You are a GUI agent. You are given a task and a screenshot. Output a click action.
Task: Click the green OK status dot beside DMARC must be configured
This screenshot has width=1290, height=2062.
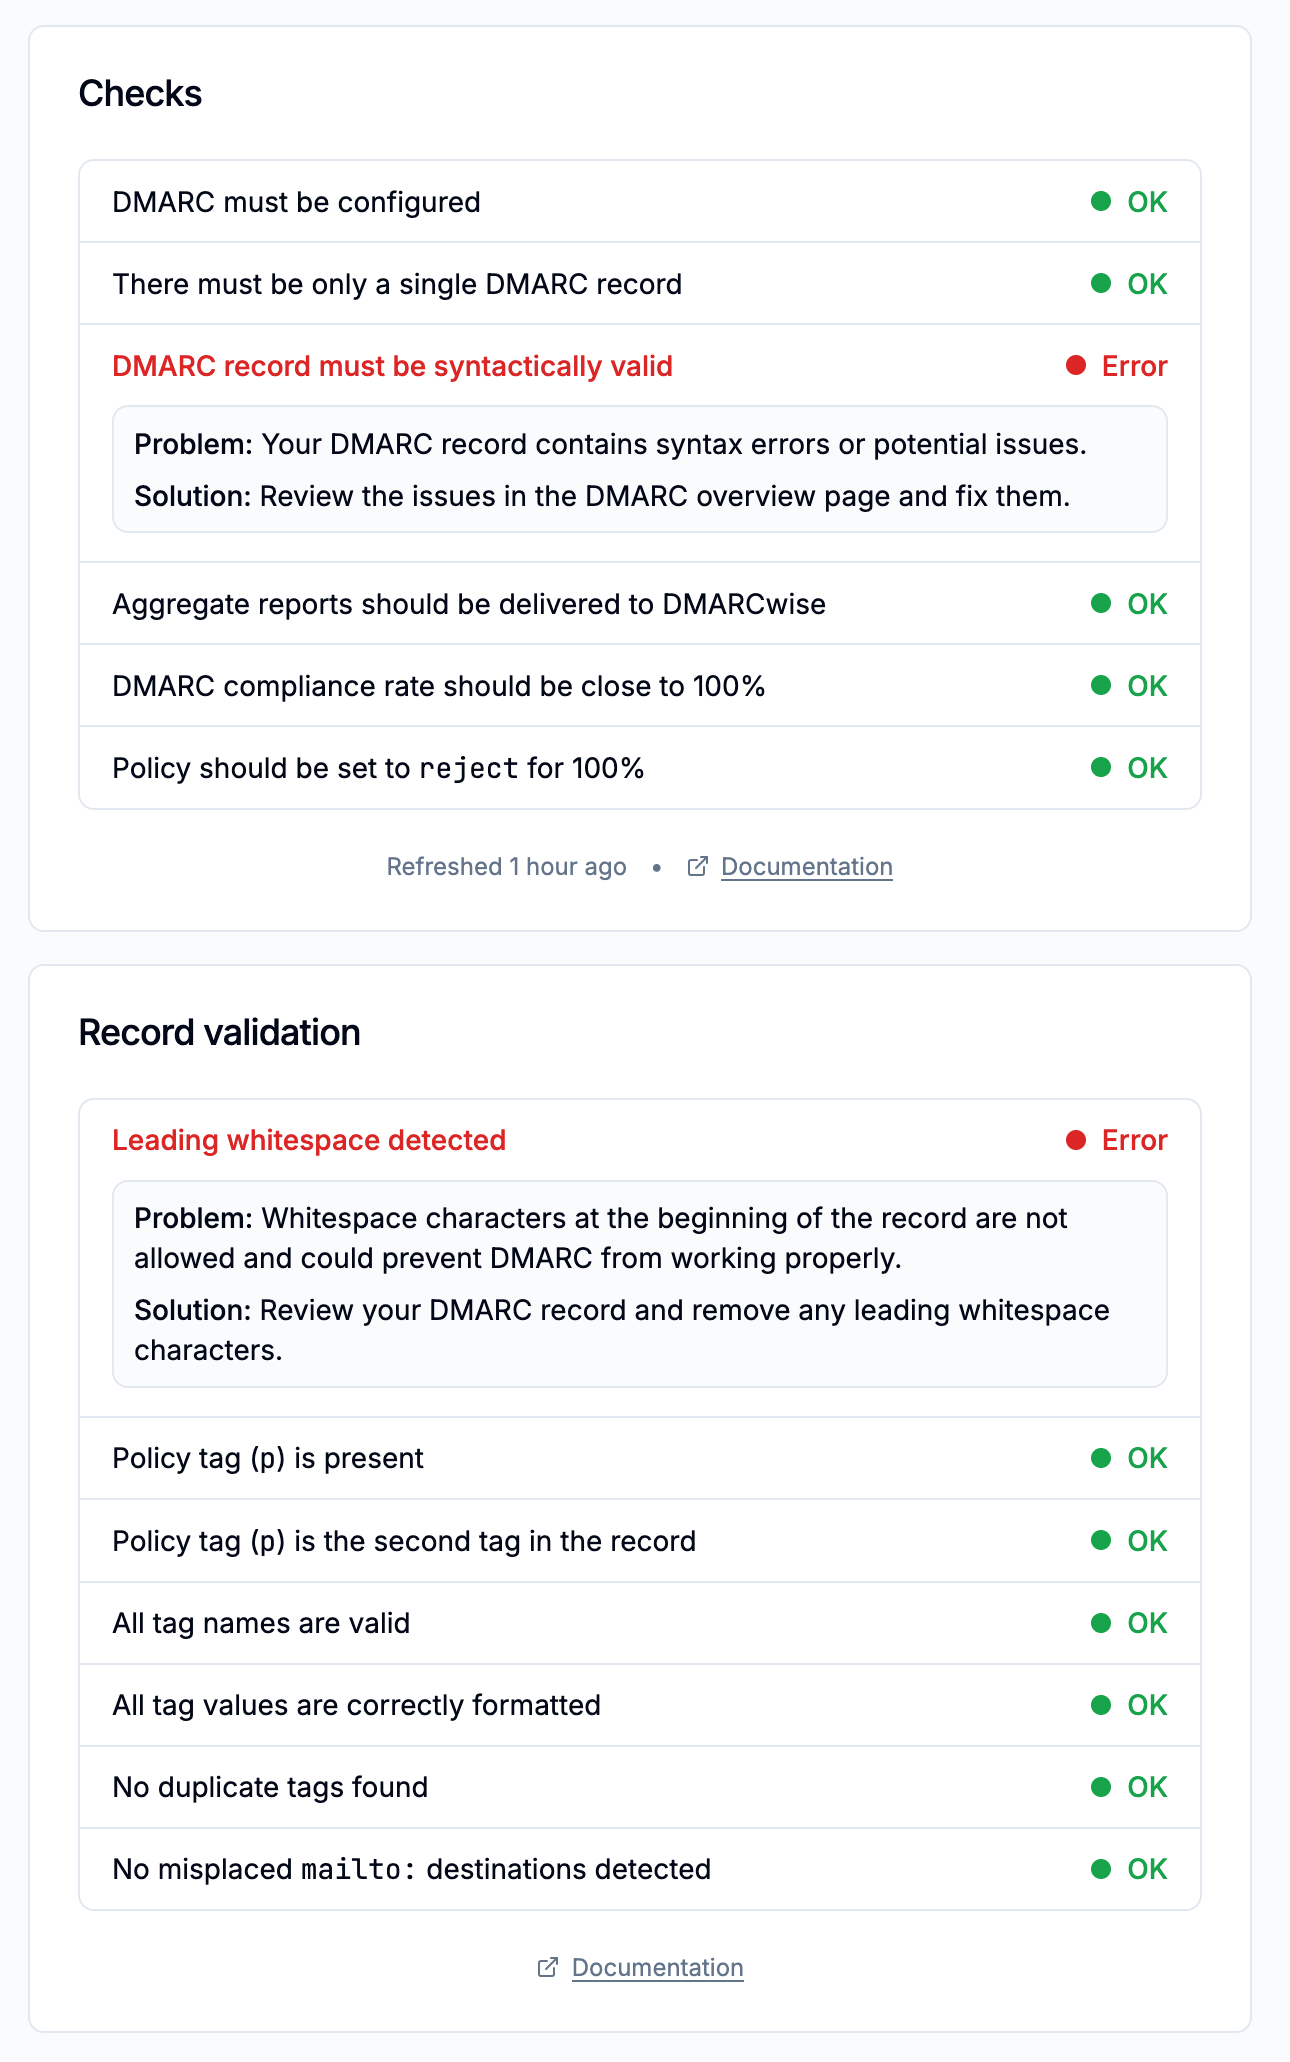[1100, 201]
